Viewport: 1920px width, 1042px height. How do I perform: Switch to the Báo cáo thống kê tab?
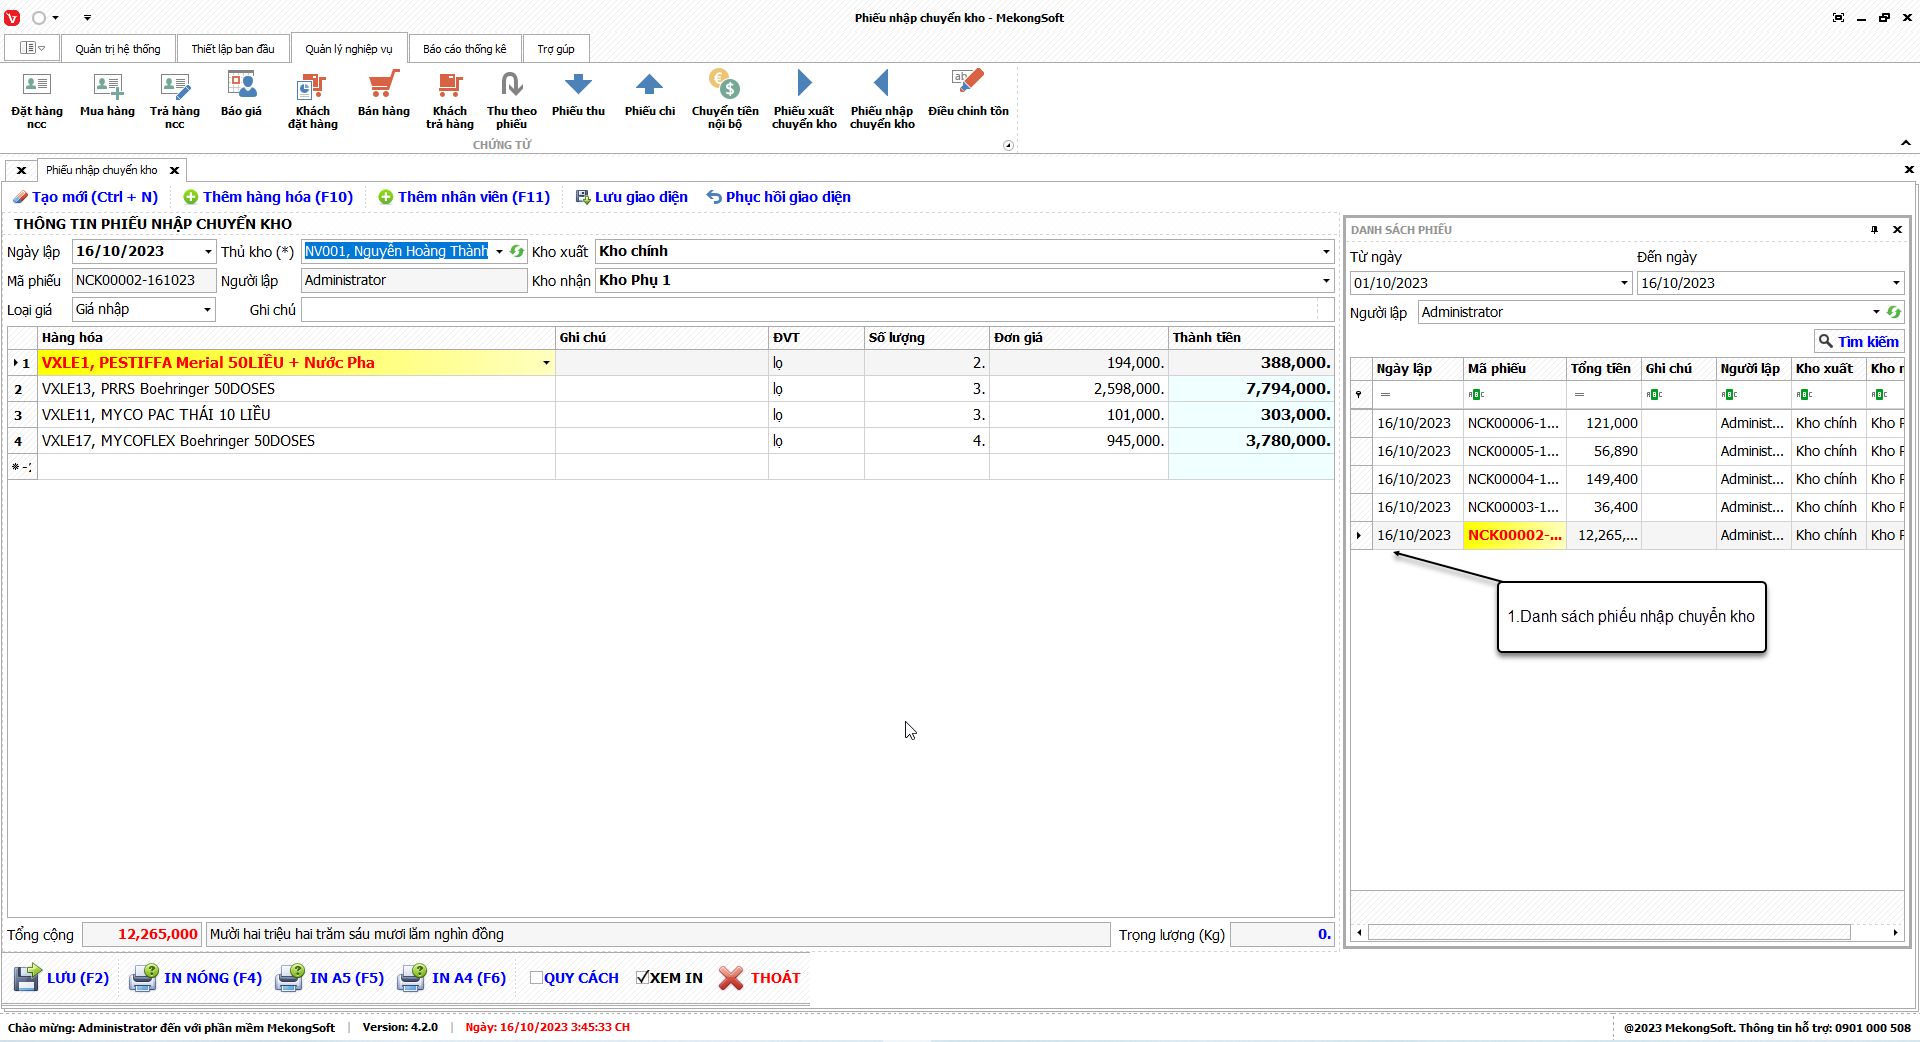[x=464, y=49]
